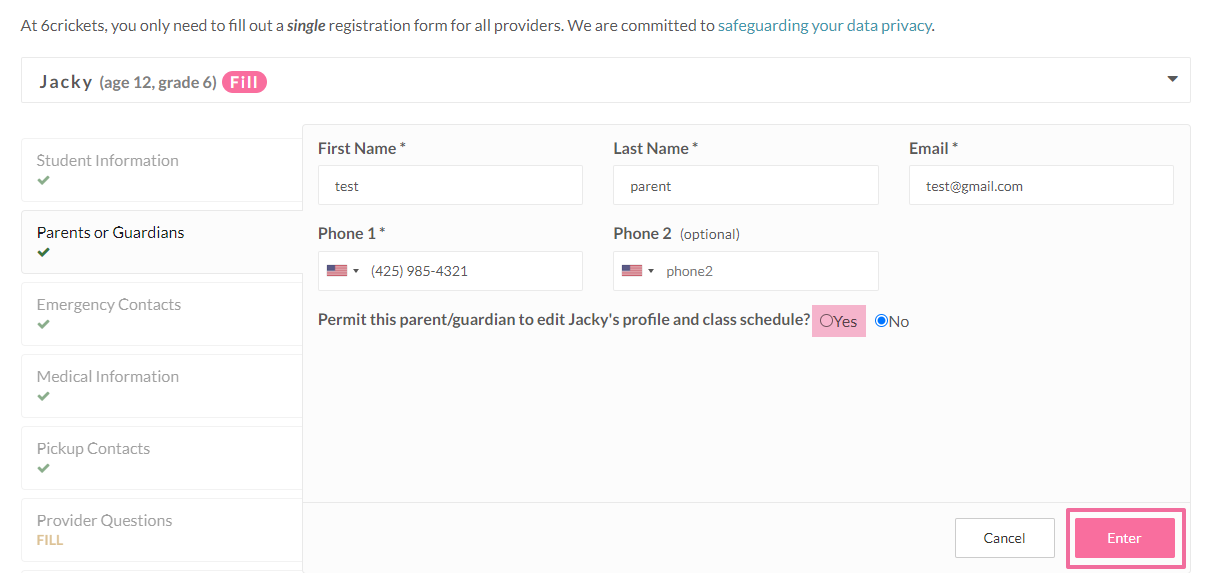
Task: Expand the Jacky student dropdown arrow
Action: pos(1172,80)
